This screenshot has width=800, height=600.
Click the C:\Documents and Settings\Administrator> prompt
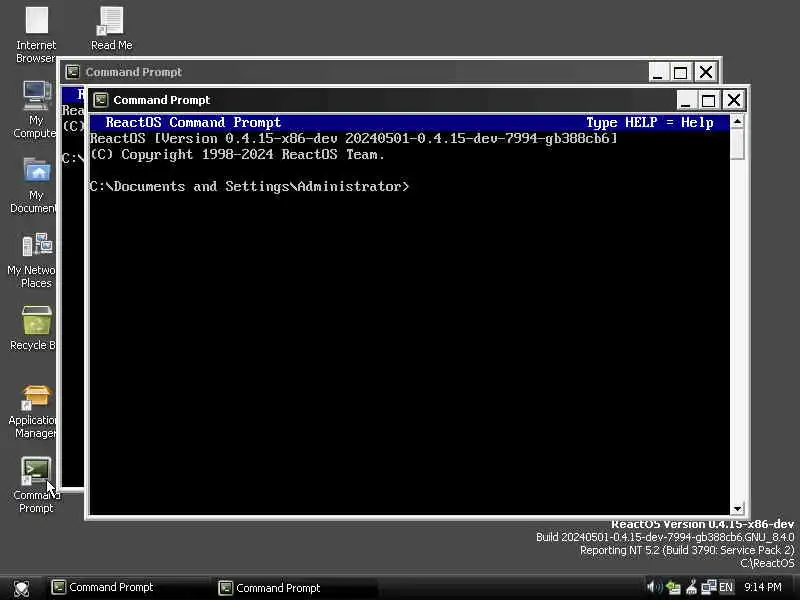pyautogui.click(x=249, y=186)
